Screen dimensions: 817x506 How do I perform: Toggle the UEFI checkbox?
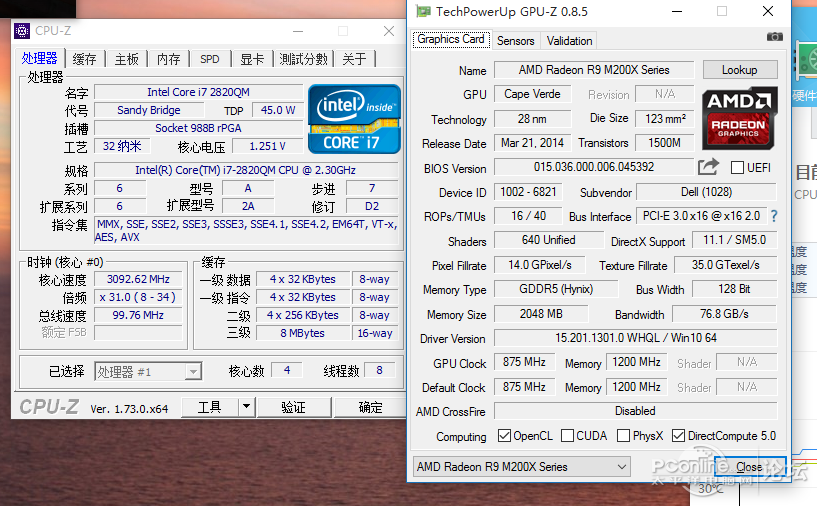[737, 168]
